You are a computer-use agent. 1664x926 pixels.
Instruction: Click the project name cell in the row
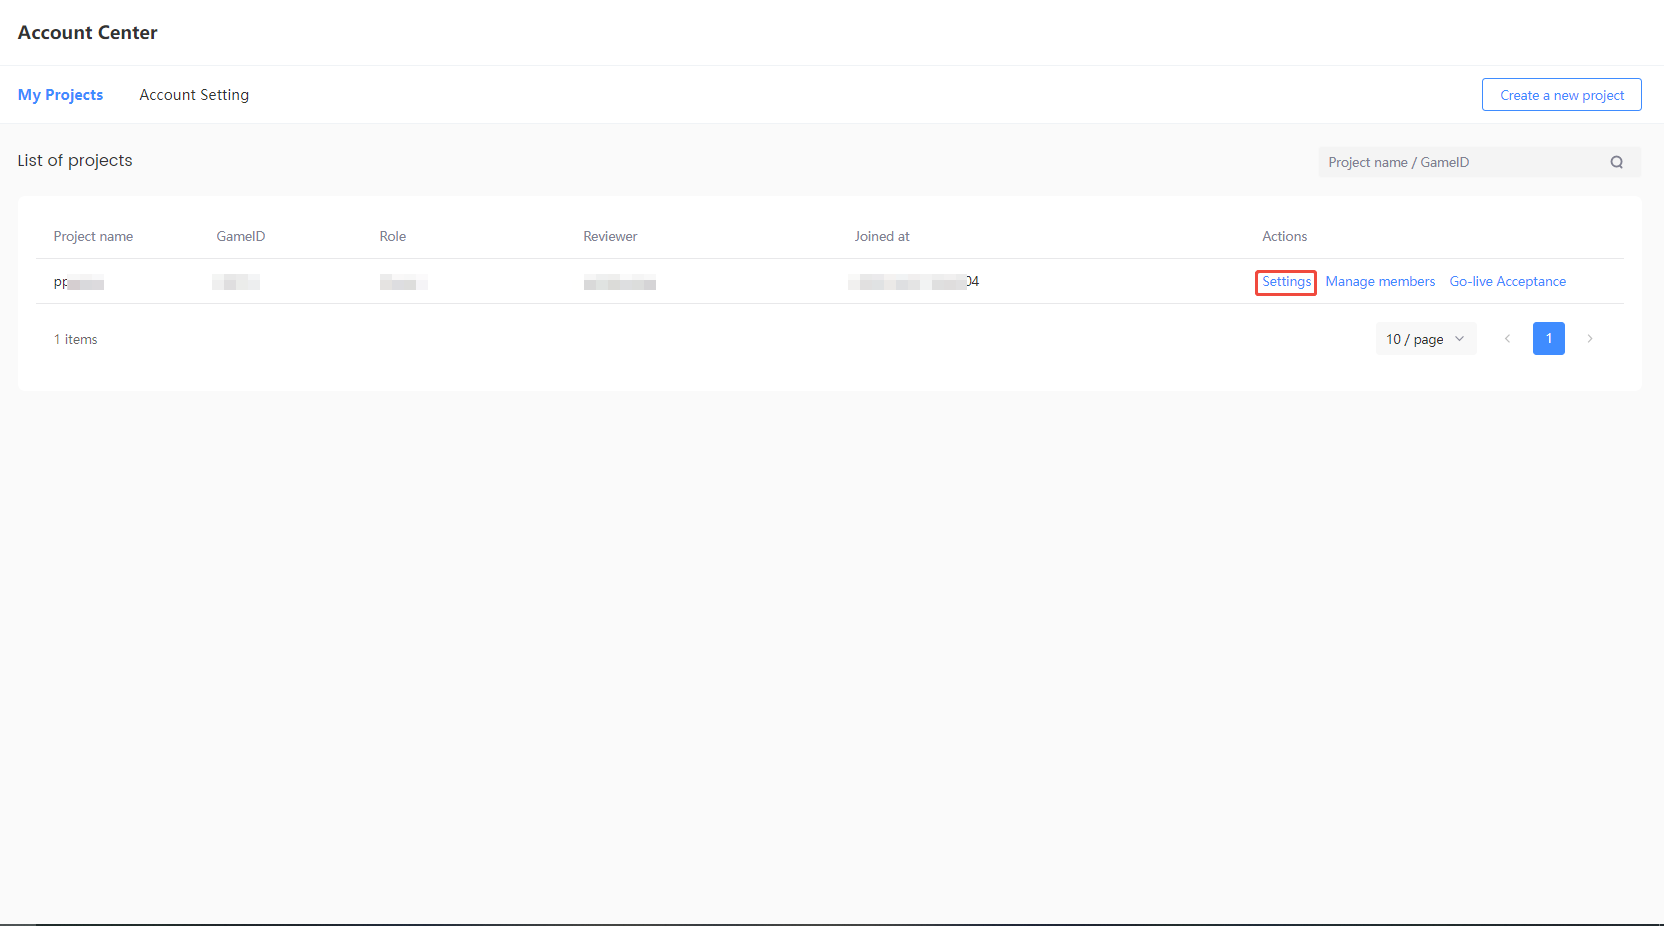tap(79, 283)
